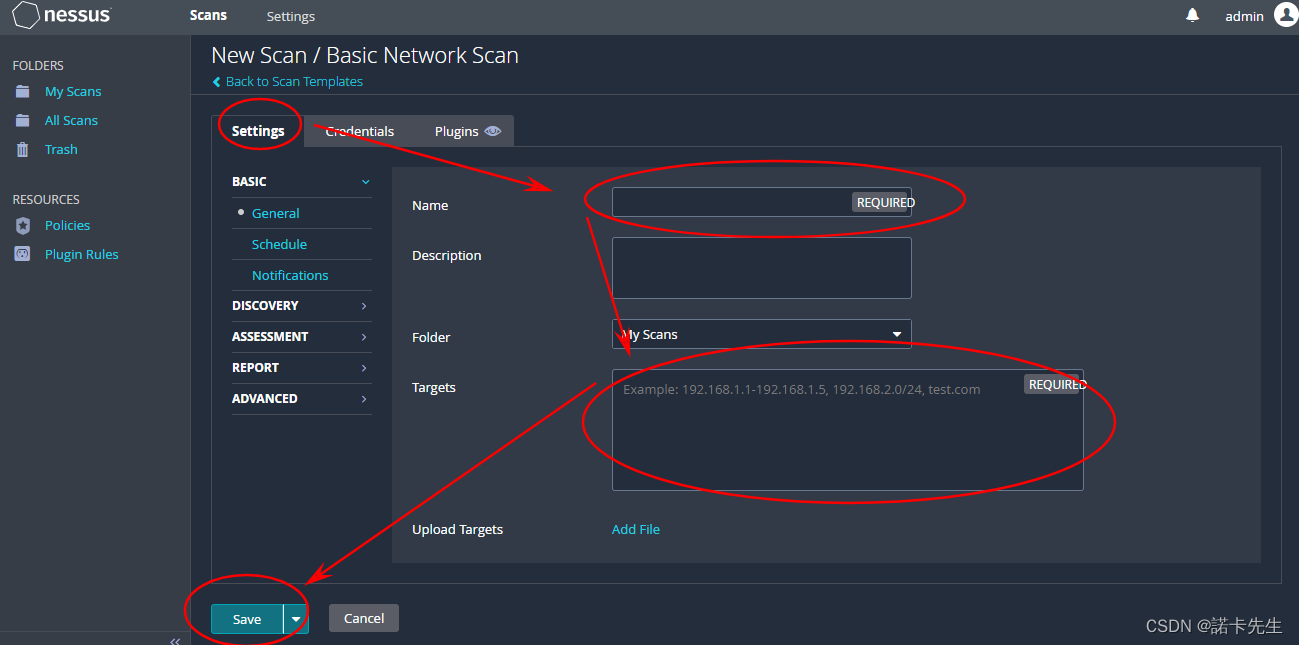Click the My Scans folder icon
1299x645 pixels.
pos(22,91)
